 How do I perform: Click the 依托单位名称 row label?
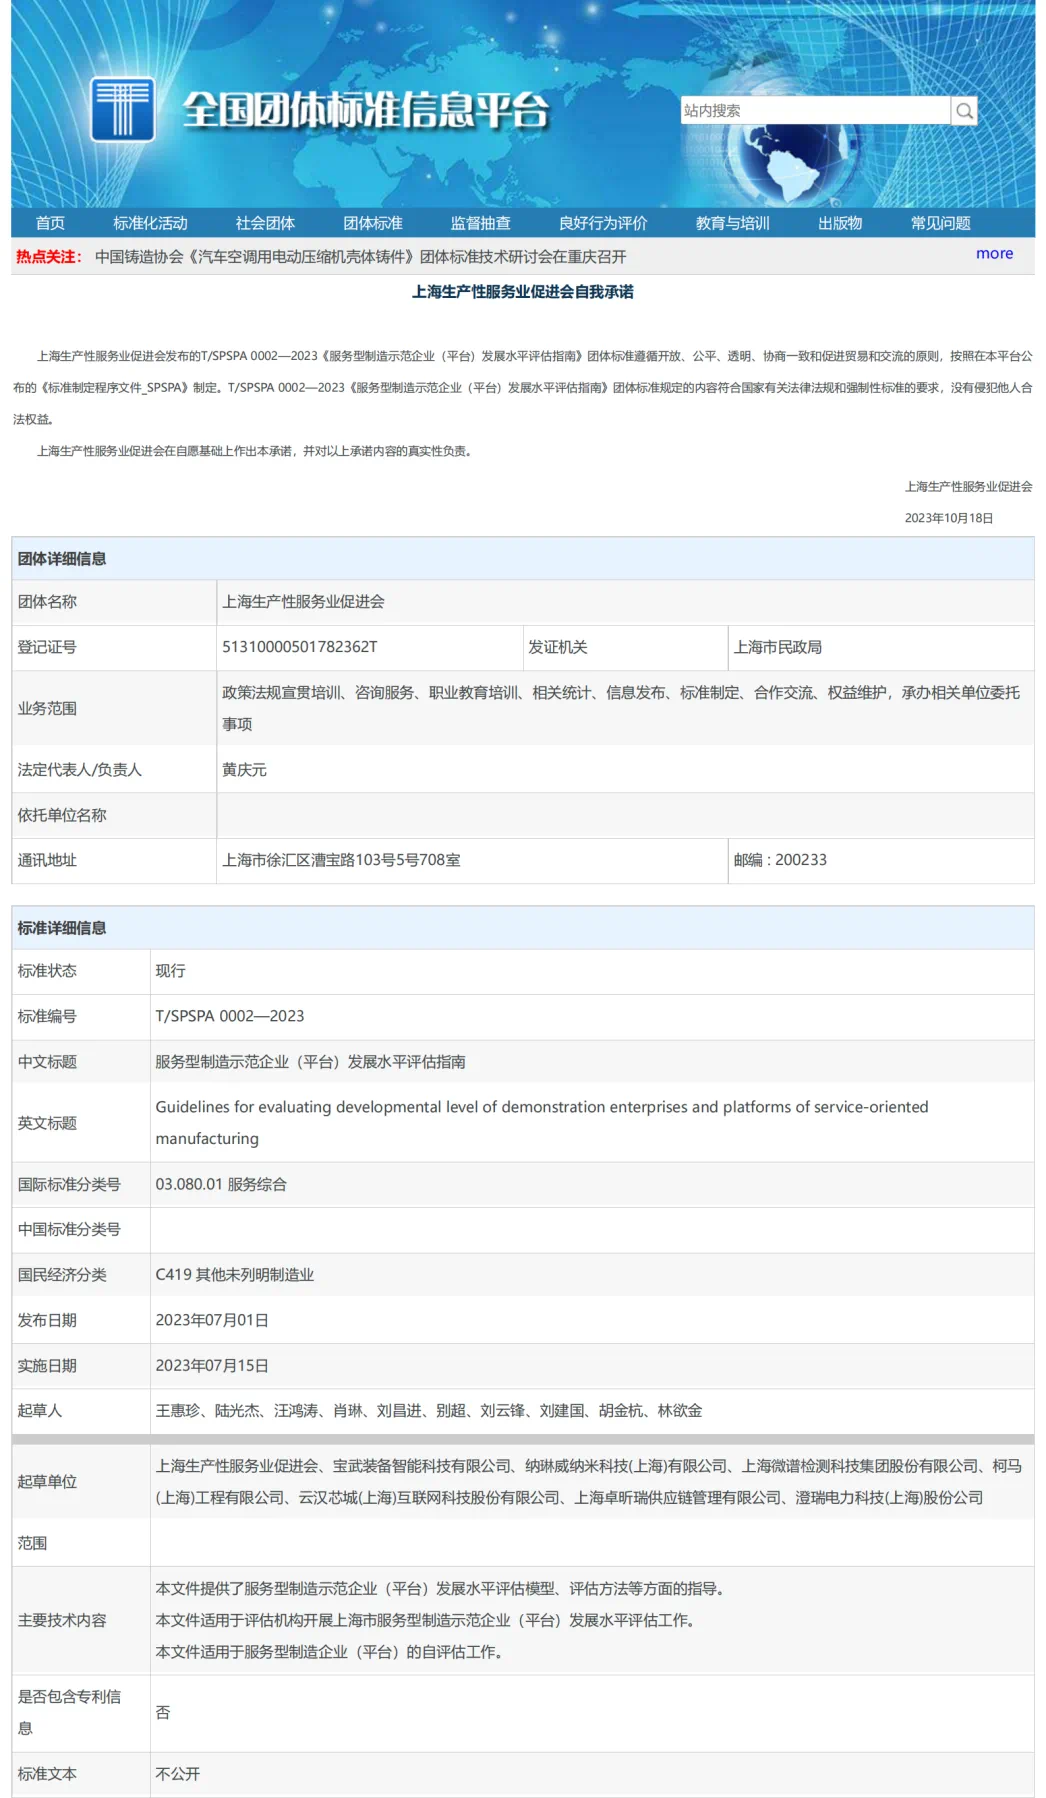[62, 815]
